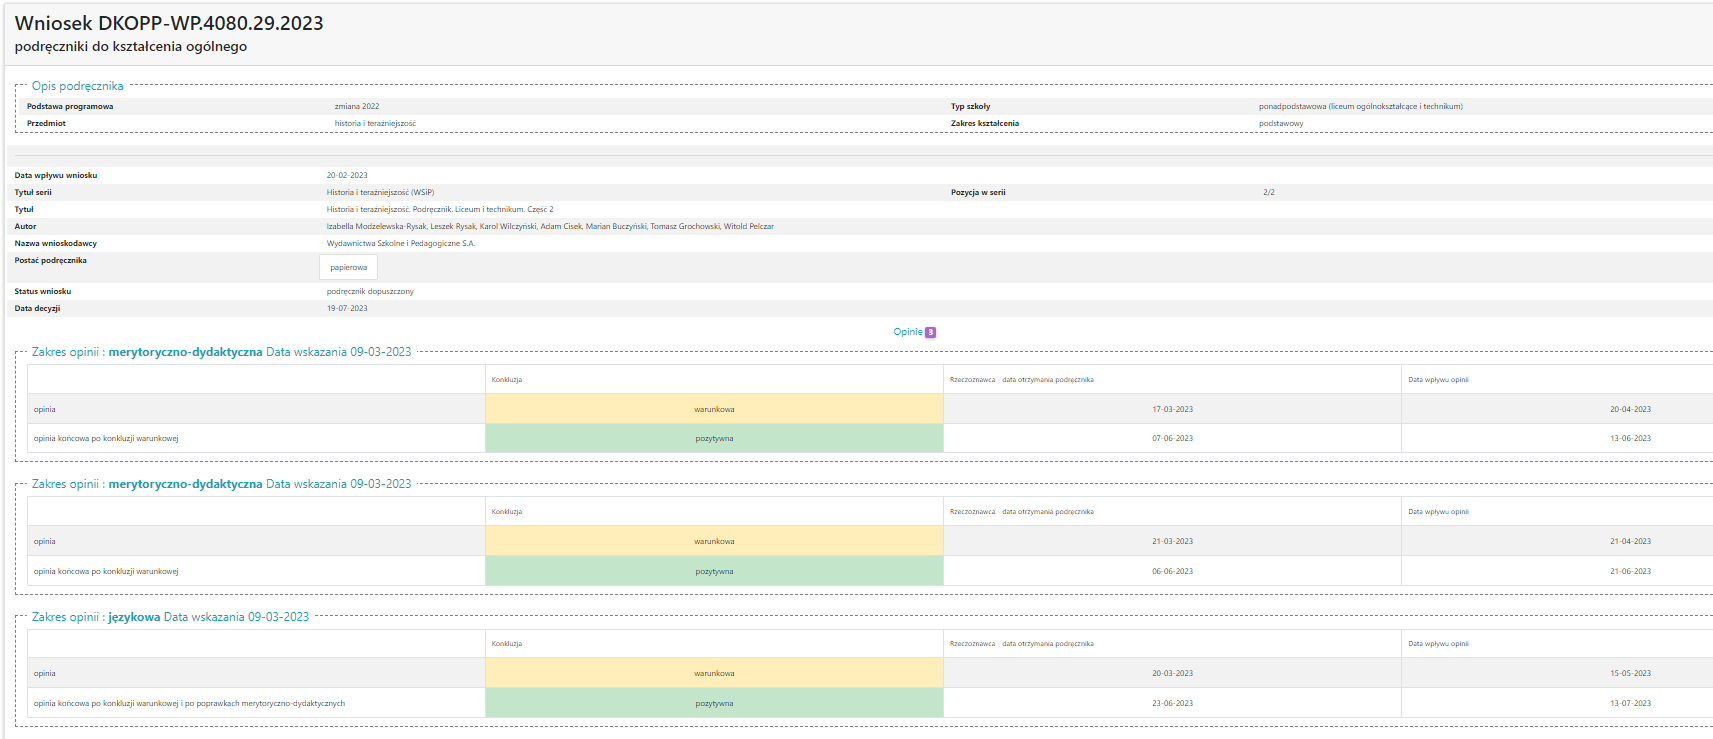Viewport: 1713px width, 739px height.
Task: Click the authors list starting with Izabella Modzelewska-Rysak
Action: point(550,226)
